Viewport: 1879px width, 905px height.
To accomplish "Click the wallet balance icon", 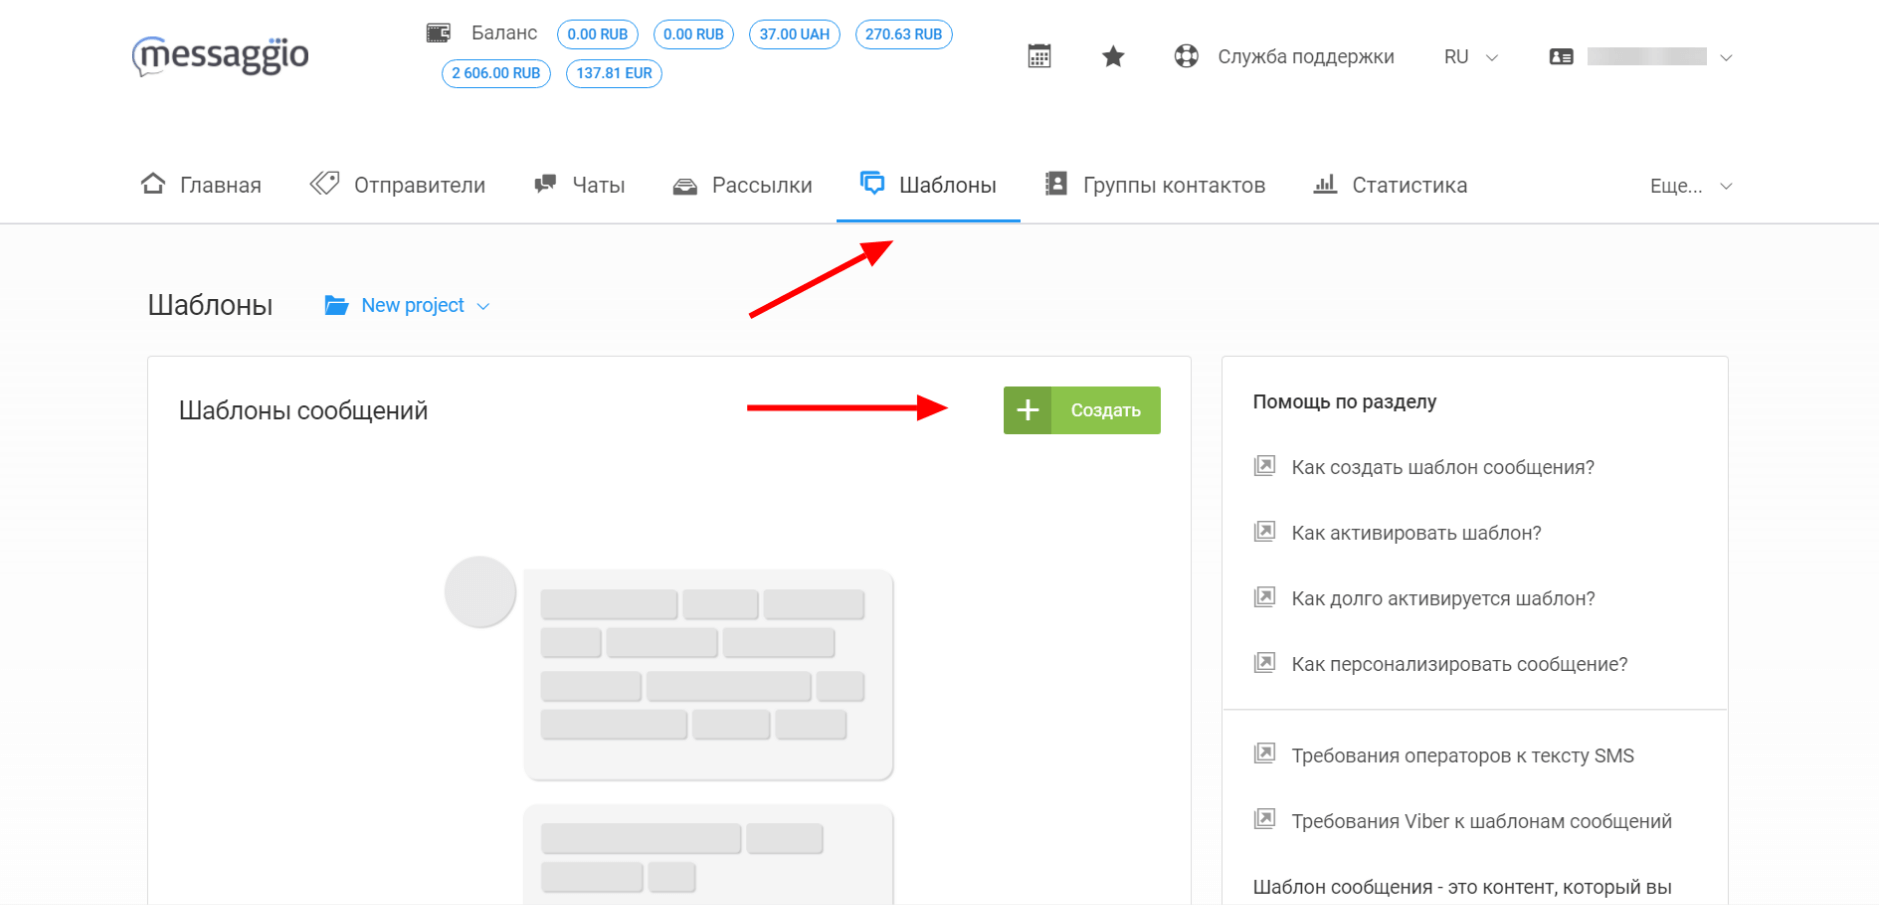I will tap(438, 33).
